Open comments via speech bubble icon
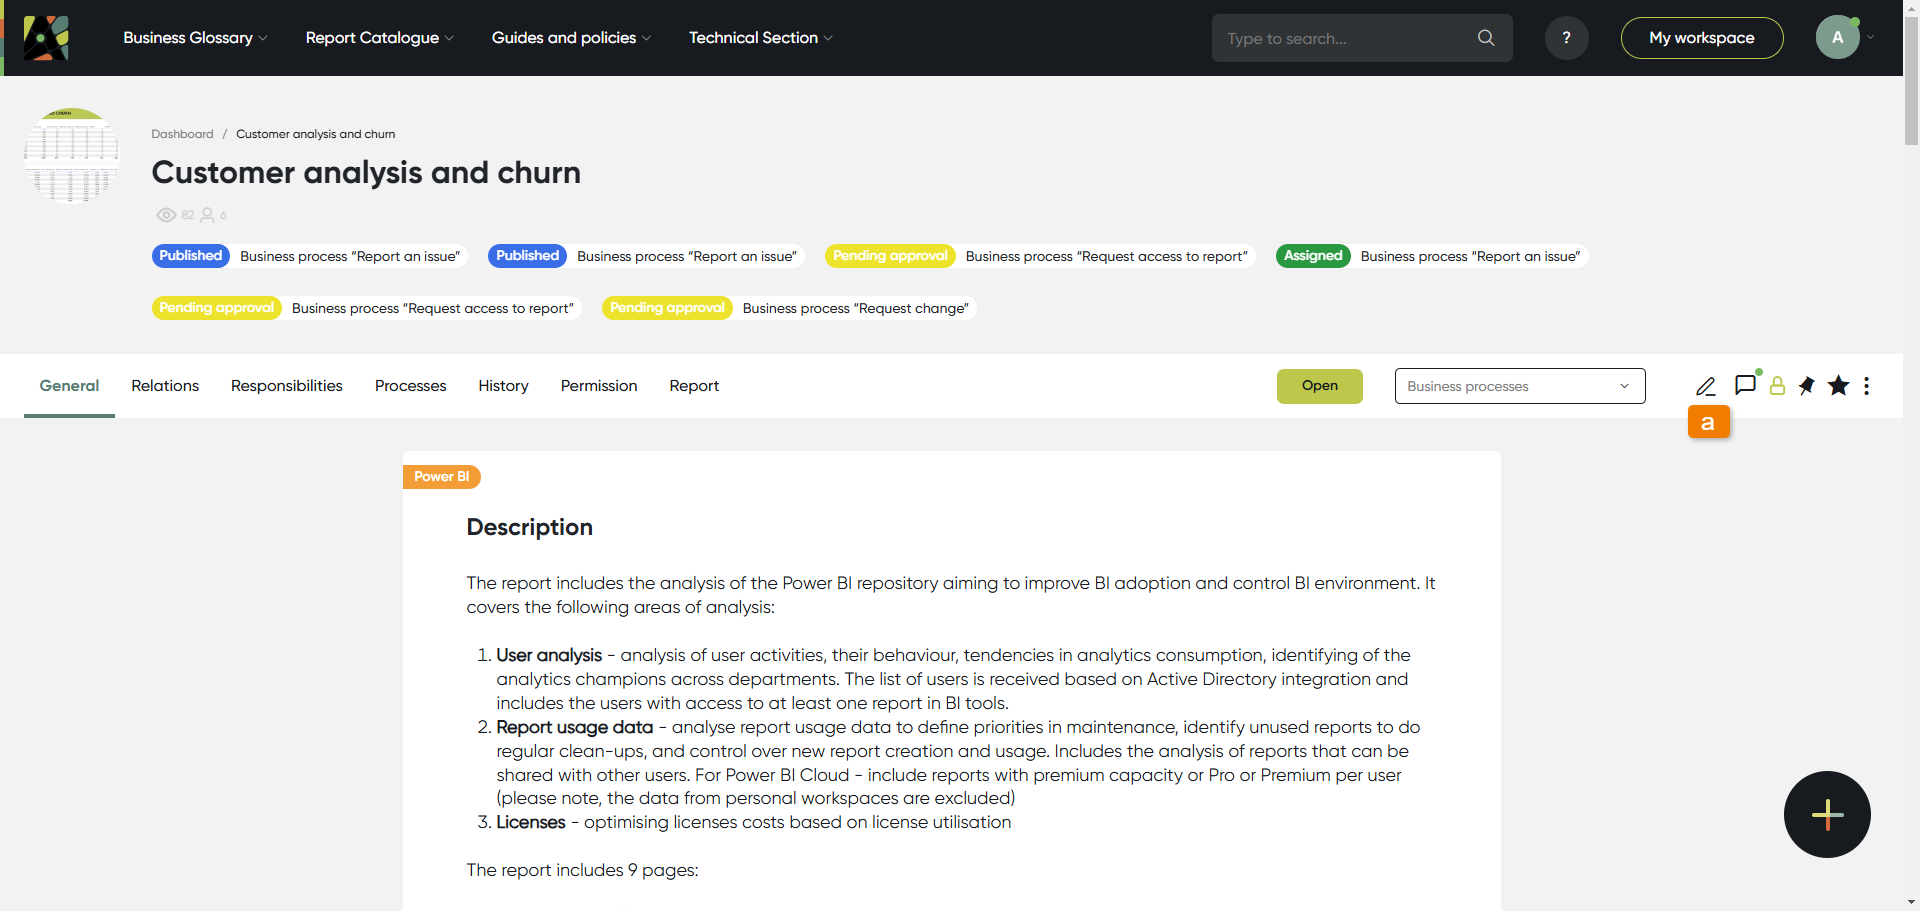1920x911 pixels. point(1745,385)
